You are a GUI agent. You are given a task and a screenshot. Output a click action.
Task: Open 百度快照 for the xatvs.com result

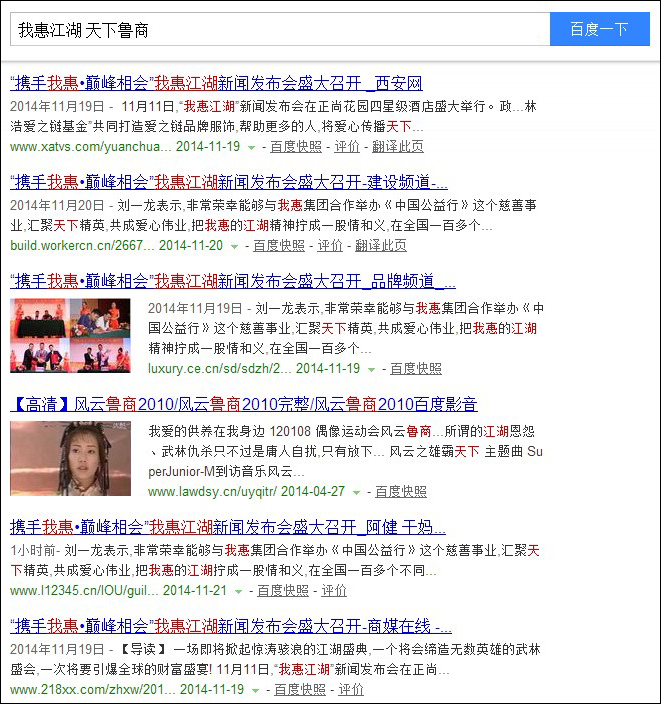296,147
